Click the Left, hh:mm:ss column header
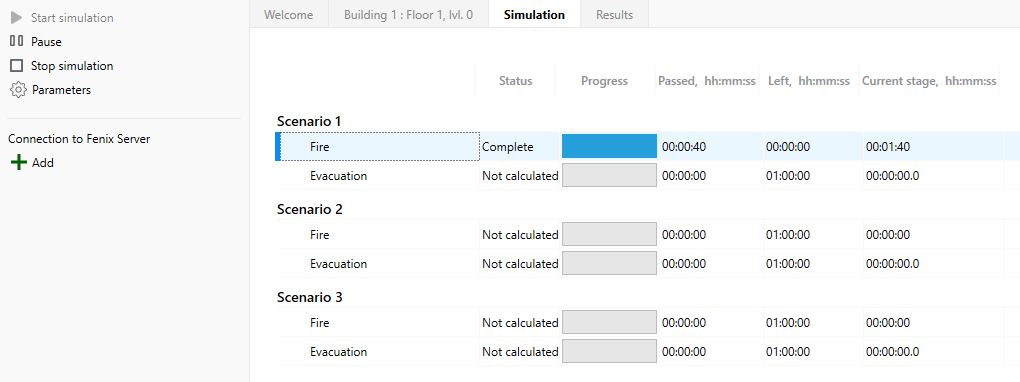The height and width of the screenshot is (382, 1020). tap(809, 81)
